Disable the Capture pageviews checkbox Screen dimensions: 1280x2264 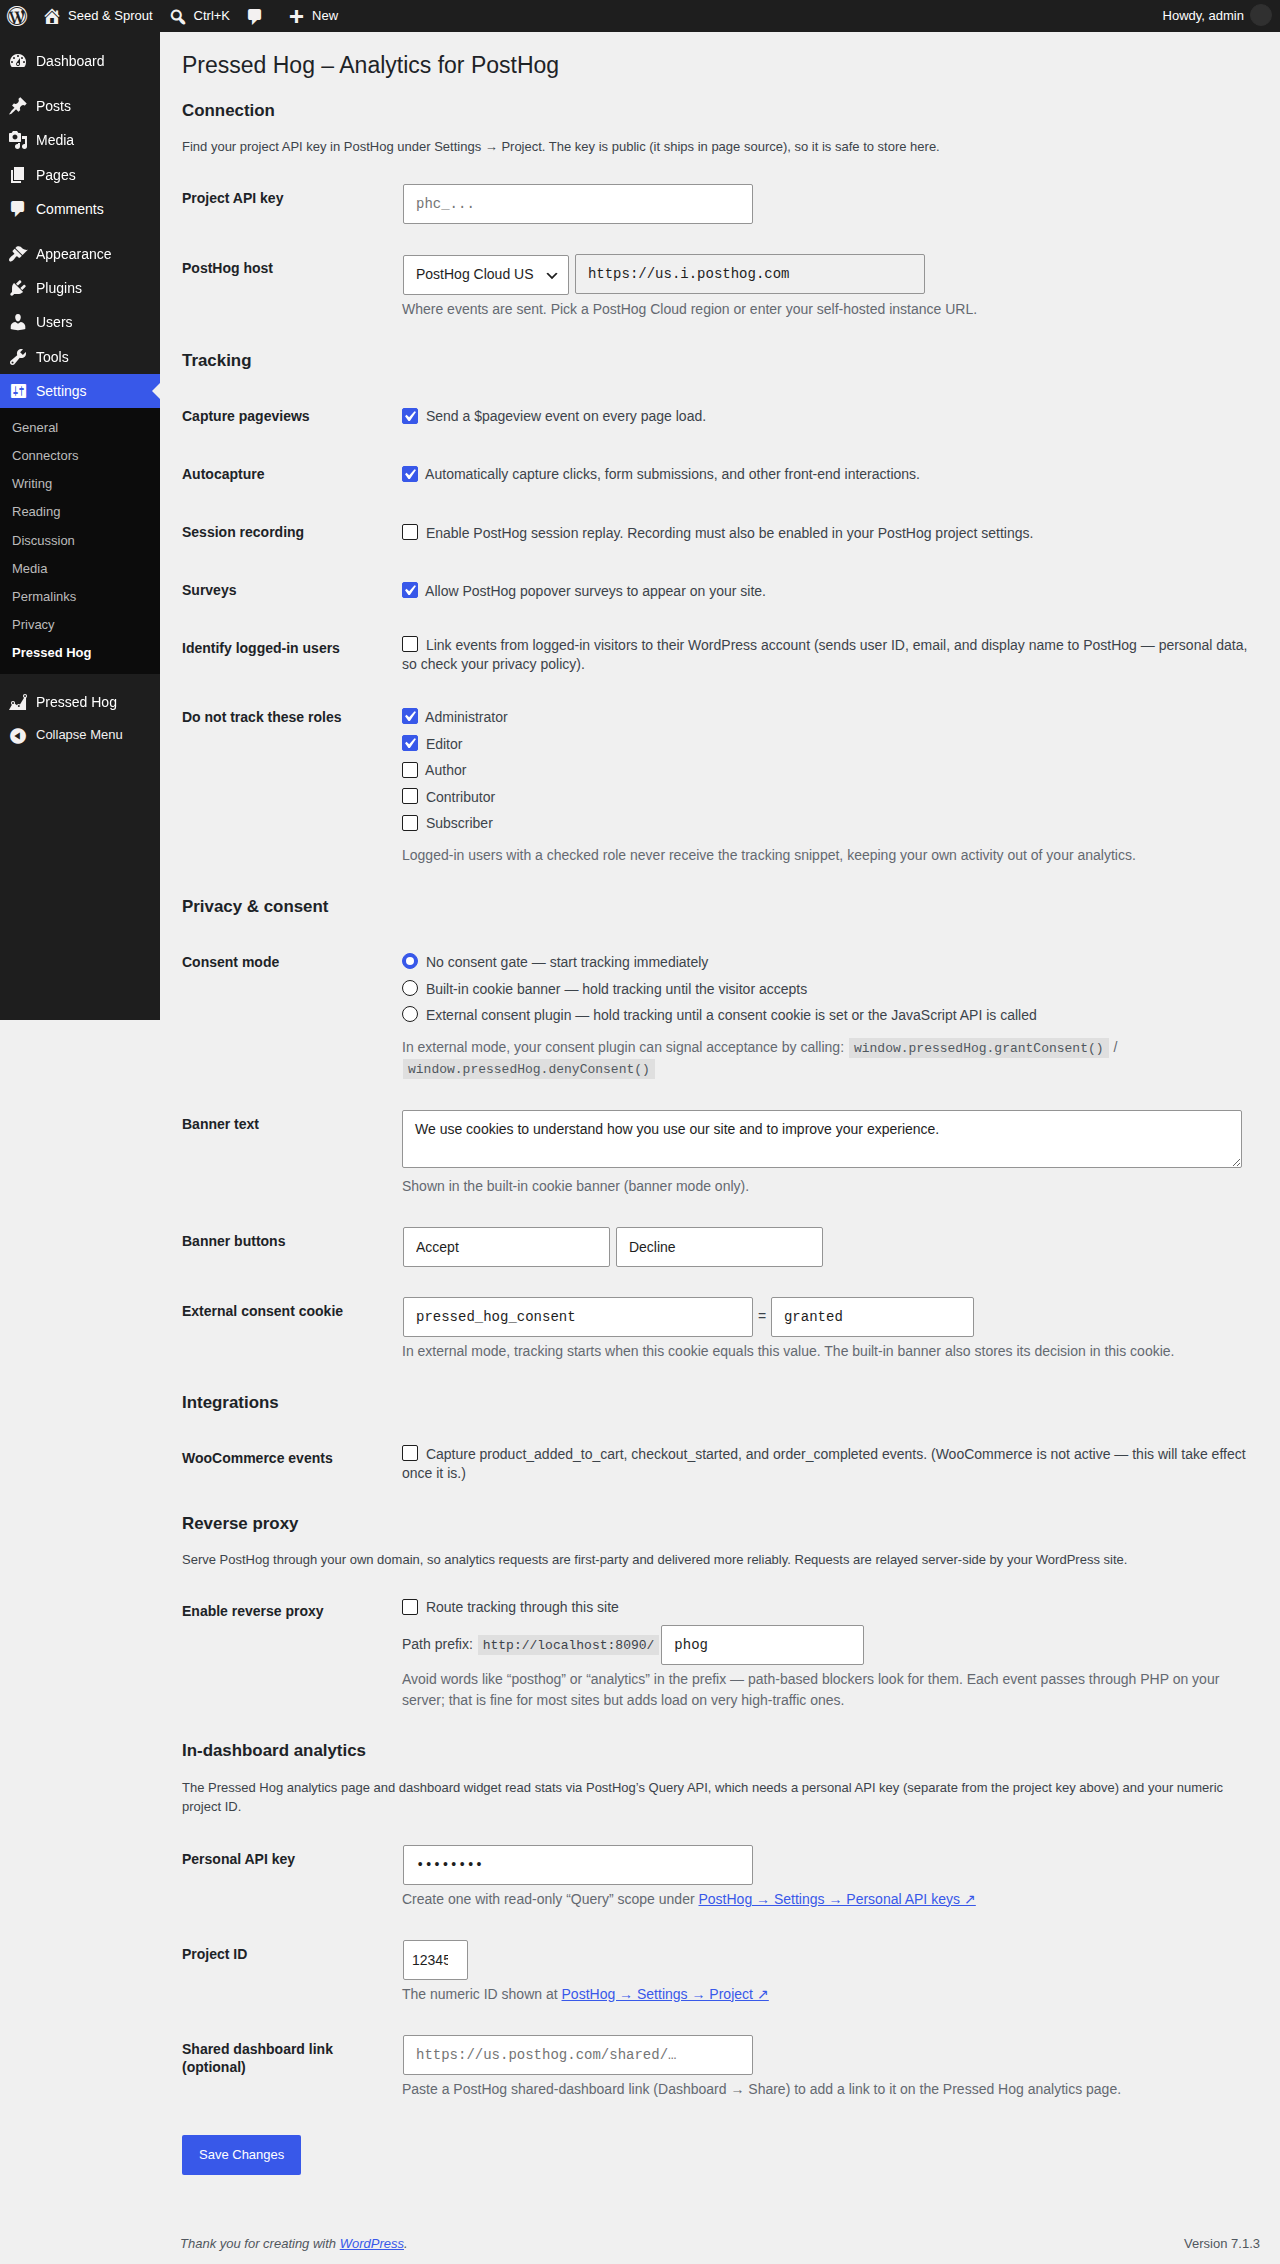[x=410, y=416]
